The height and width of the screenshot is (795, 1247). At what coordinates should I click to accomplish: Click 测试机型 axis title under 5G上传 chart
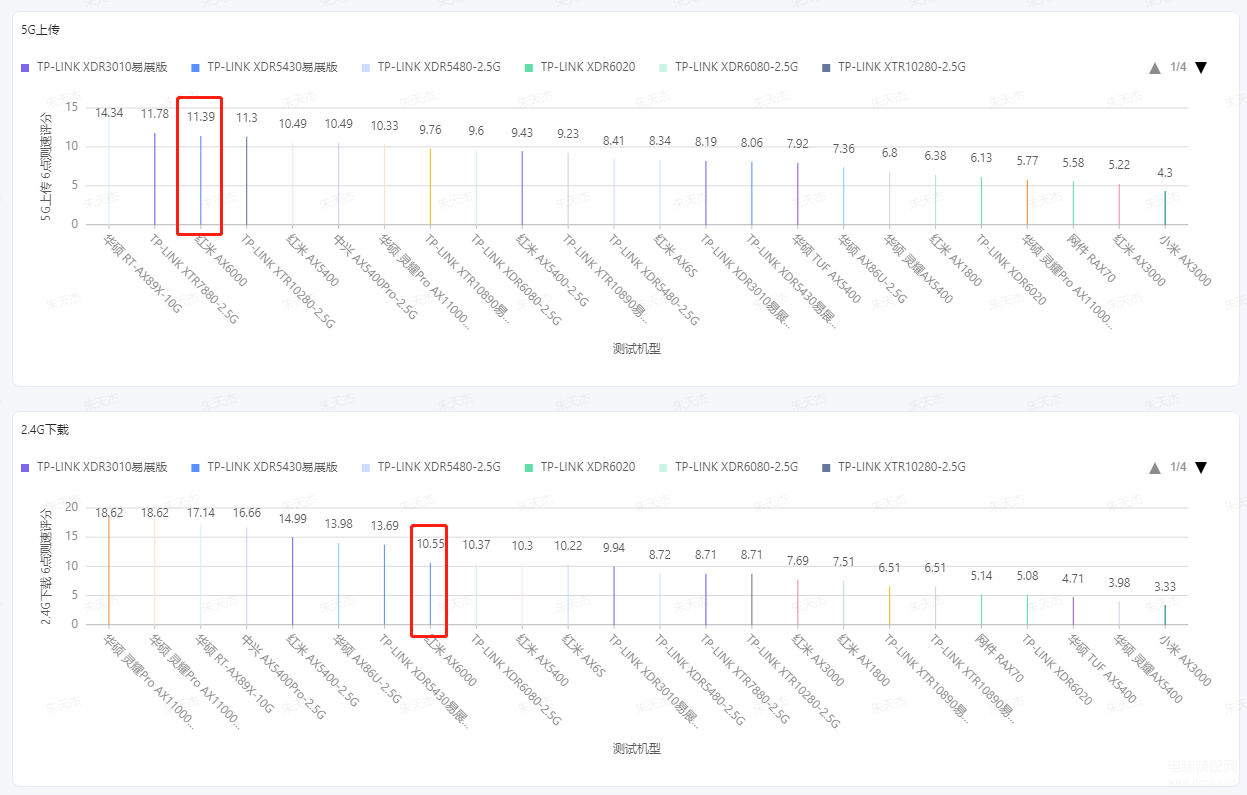tap(637, 349)
